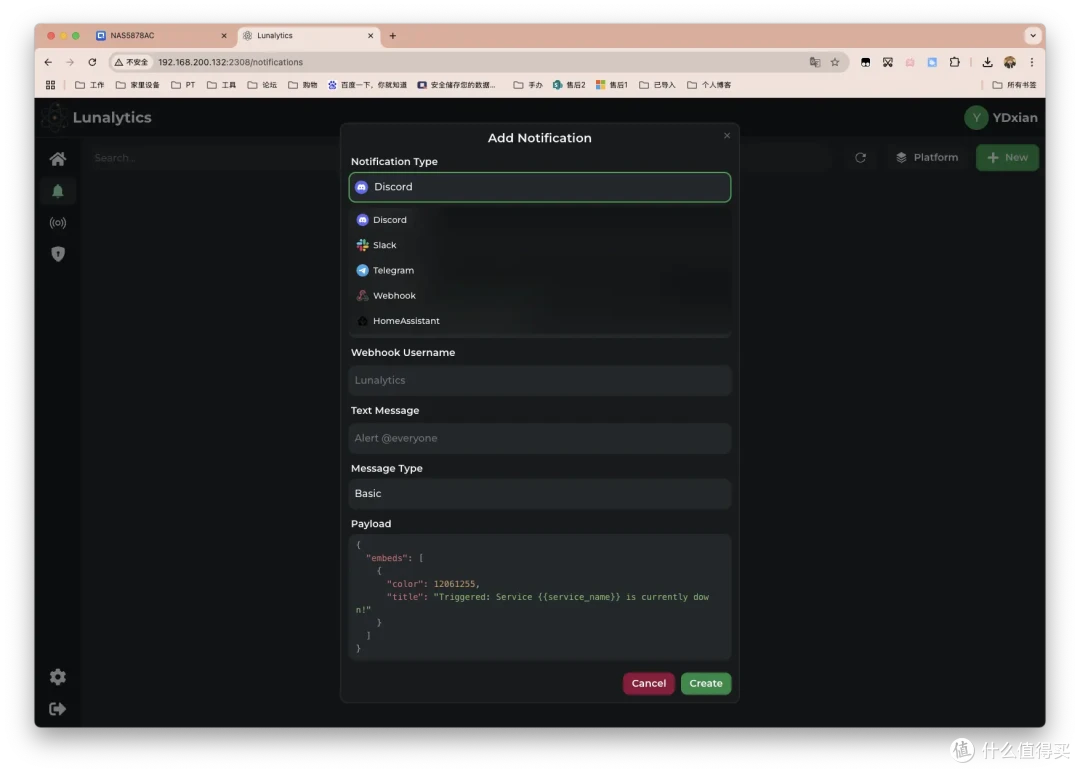Image resolution: width=1080 pixels, height=773 pixels.
Task: Go back in browser history
Action: coord(48,62)
